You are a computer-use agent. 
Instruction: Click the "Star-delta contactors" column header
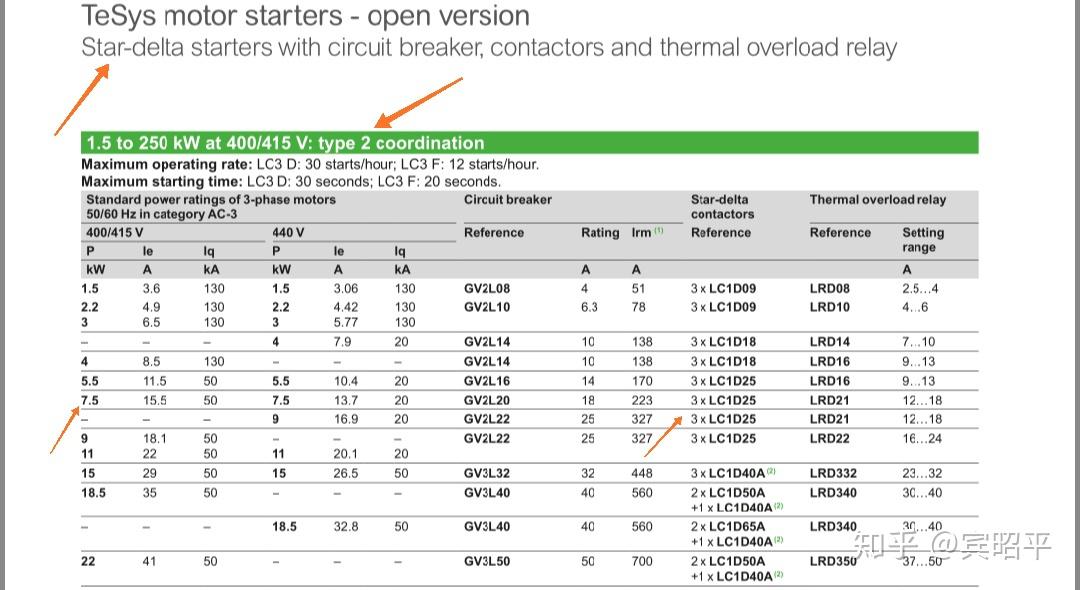click(x=723, y=207)
